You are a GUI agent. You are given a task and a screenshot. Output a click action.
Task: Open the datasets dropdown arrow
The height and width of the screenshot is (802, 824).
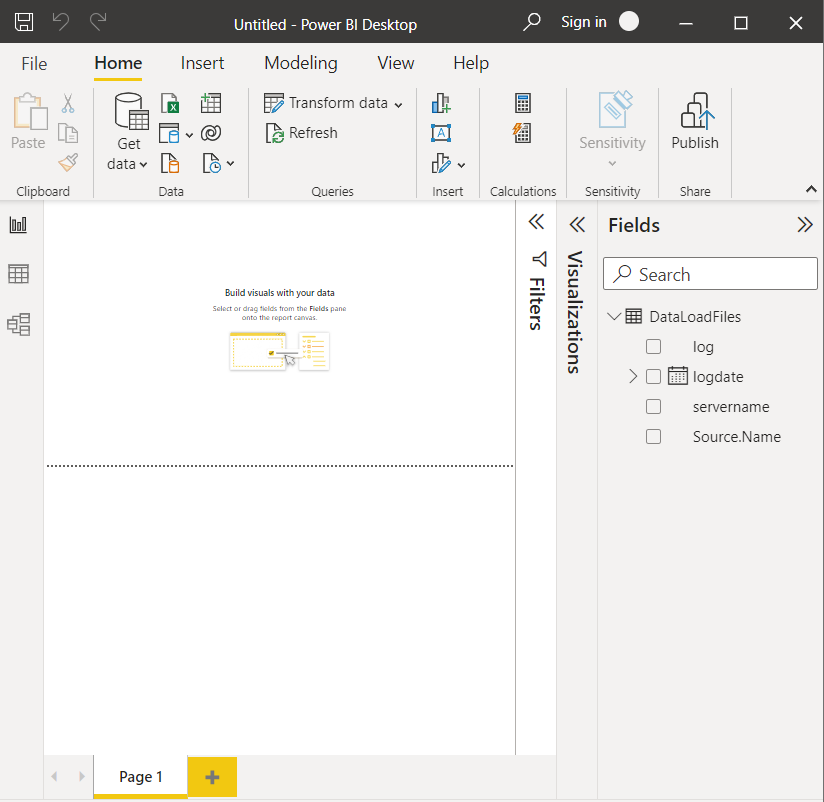click(189, 136)
